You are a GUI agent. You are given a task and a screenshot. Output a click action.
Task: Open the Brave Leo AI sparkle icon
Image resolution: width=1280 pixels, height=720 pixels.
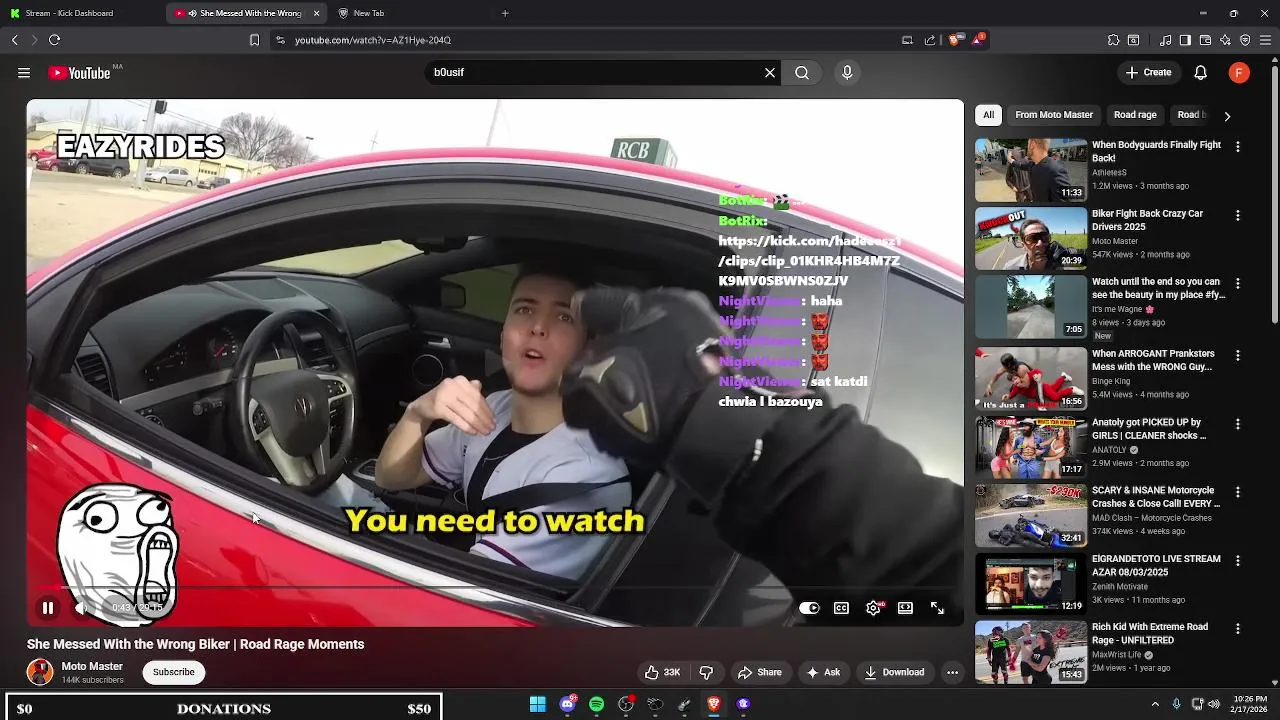1225,40
